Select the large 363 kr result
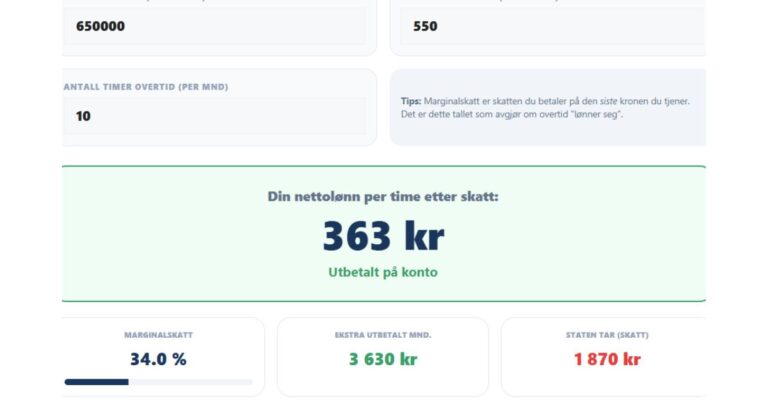 383,236
